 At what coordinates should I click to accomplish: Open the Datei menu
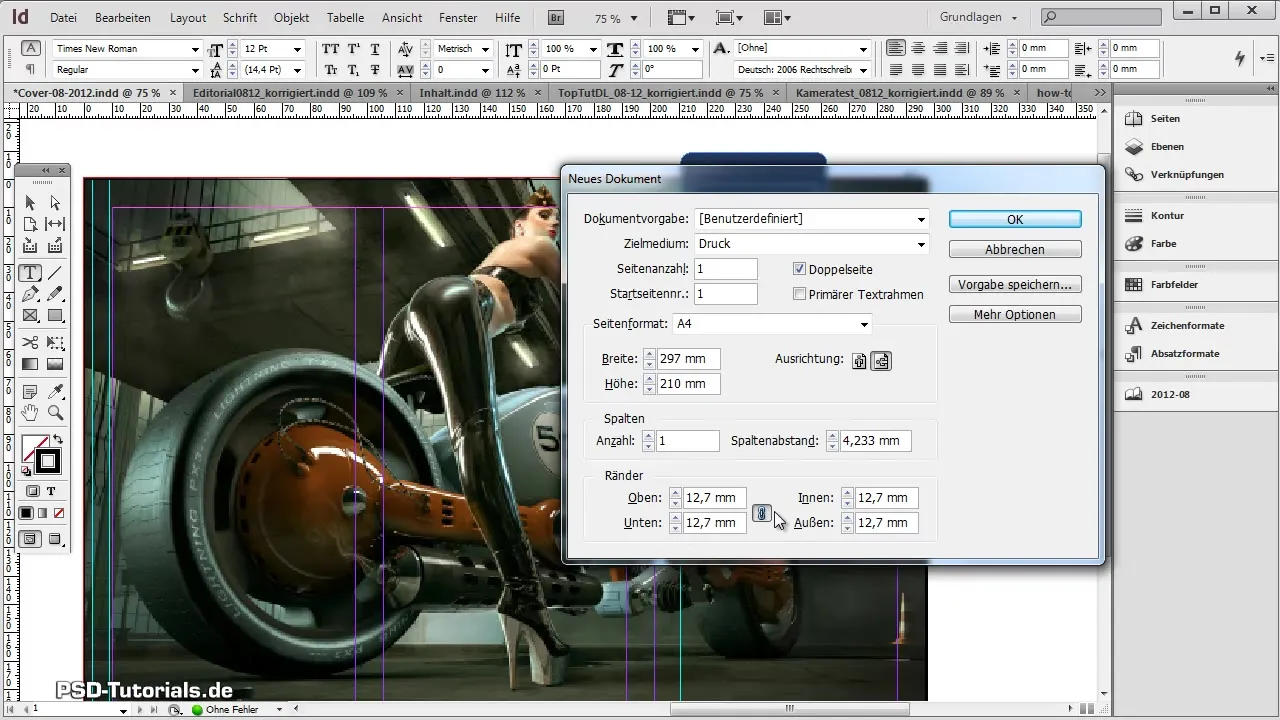click(x=63, y=18)
